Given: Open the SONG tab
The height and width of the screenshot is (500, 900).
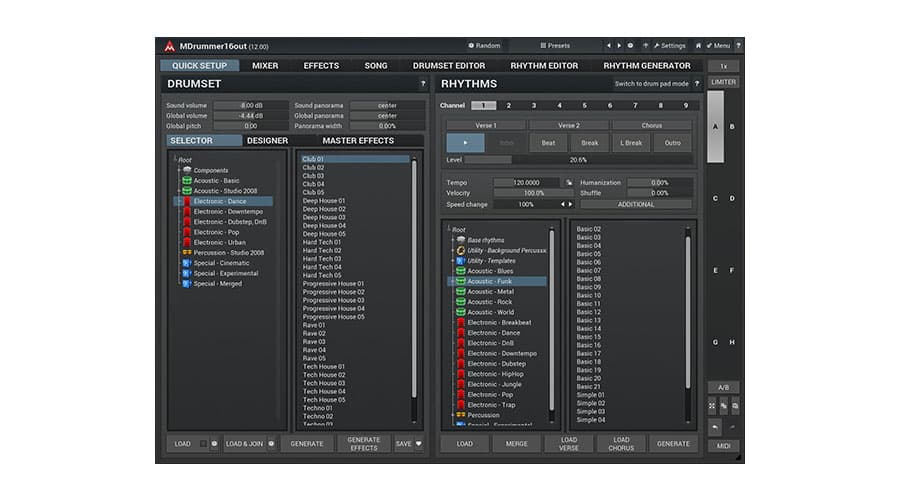Looking at the screenshot, I should (375, 65).
